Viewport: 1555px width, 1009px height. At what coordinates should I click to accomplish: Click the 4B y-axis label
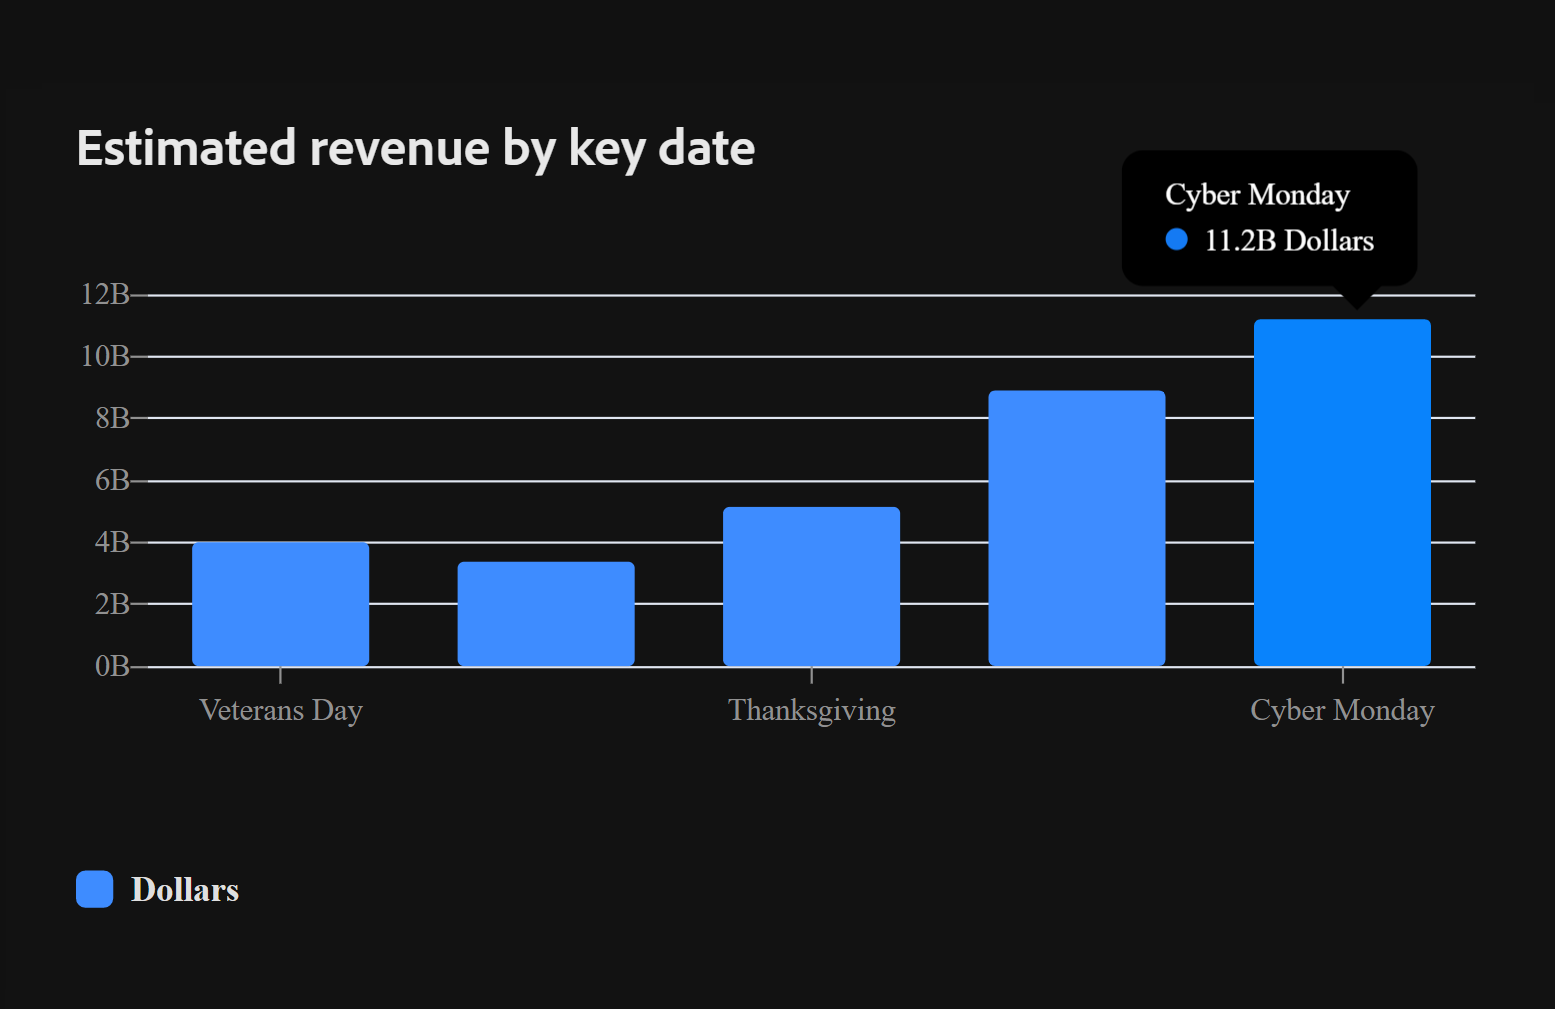pos(113,542)
